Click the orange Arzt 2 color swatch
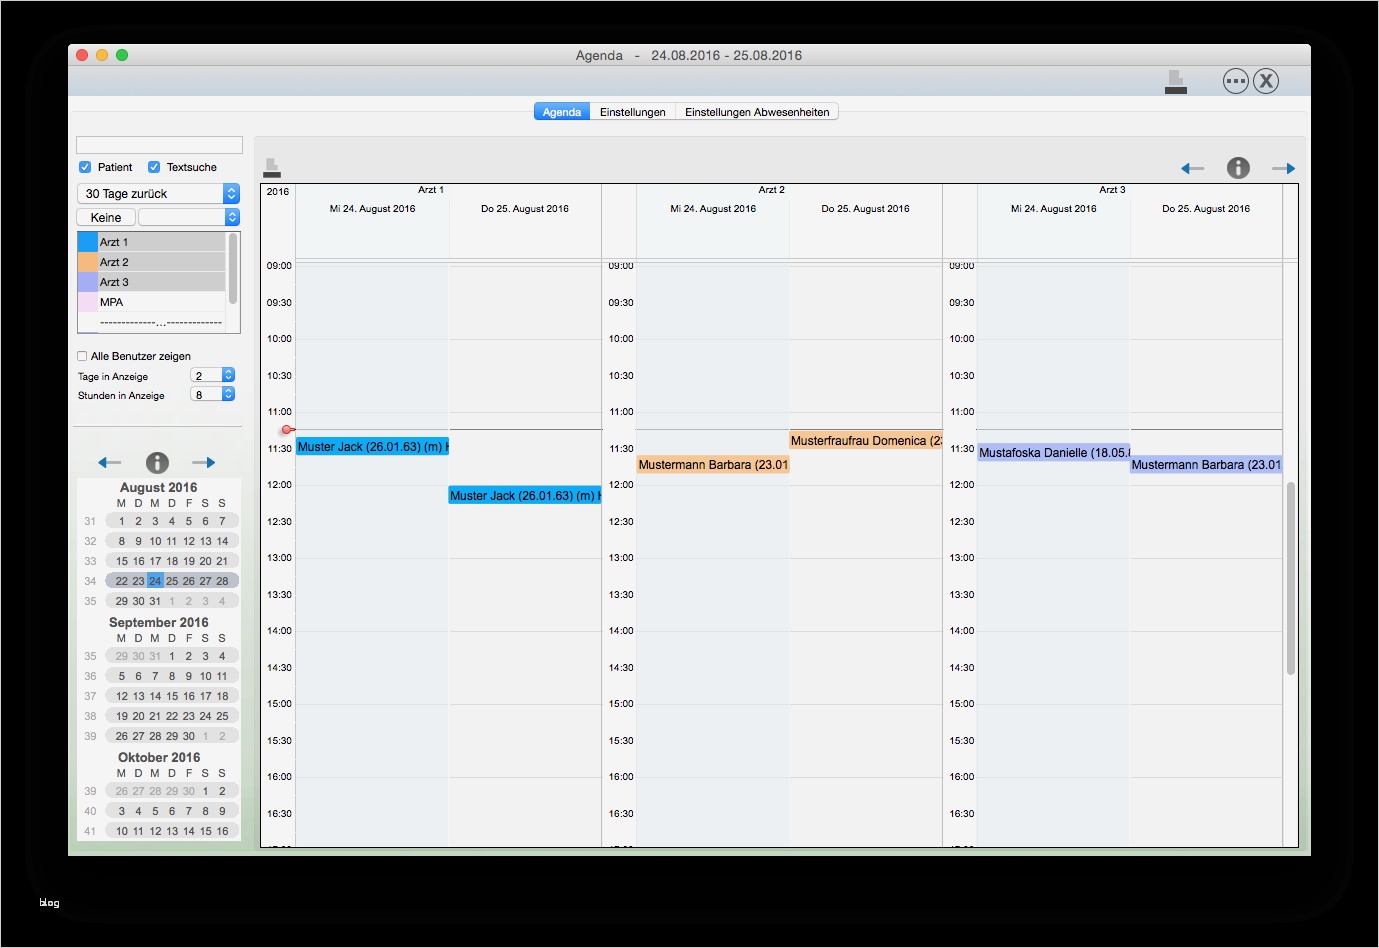This screenshot has width=1379, height=948. coord(88,262)
